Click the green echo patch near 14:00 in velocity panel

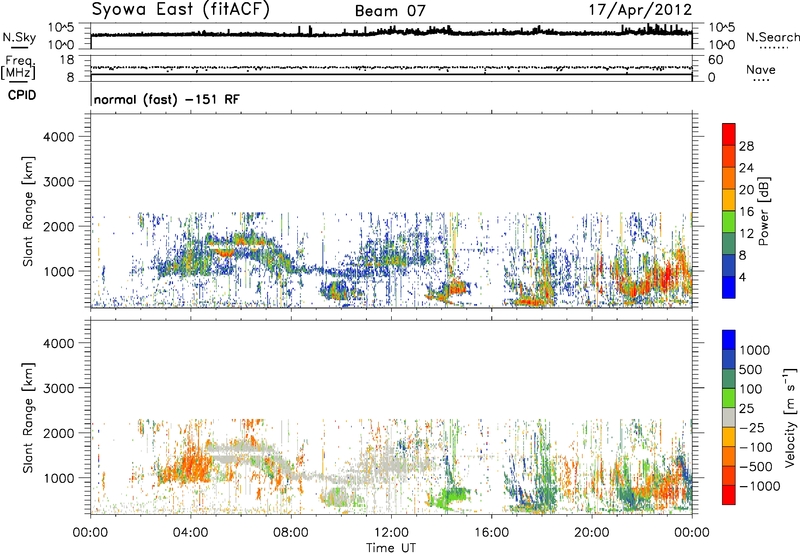click(x=449, y=496)
